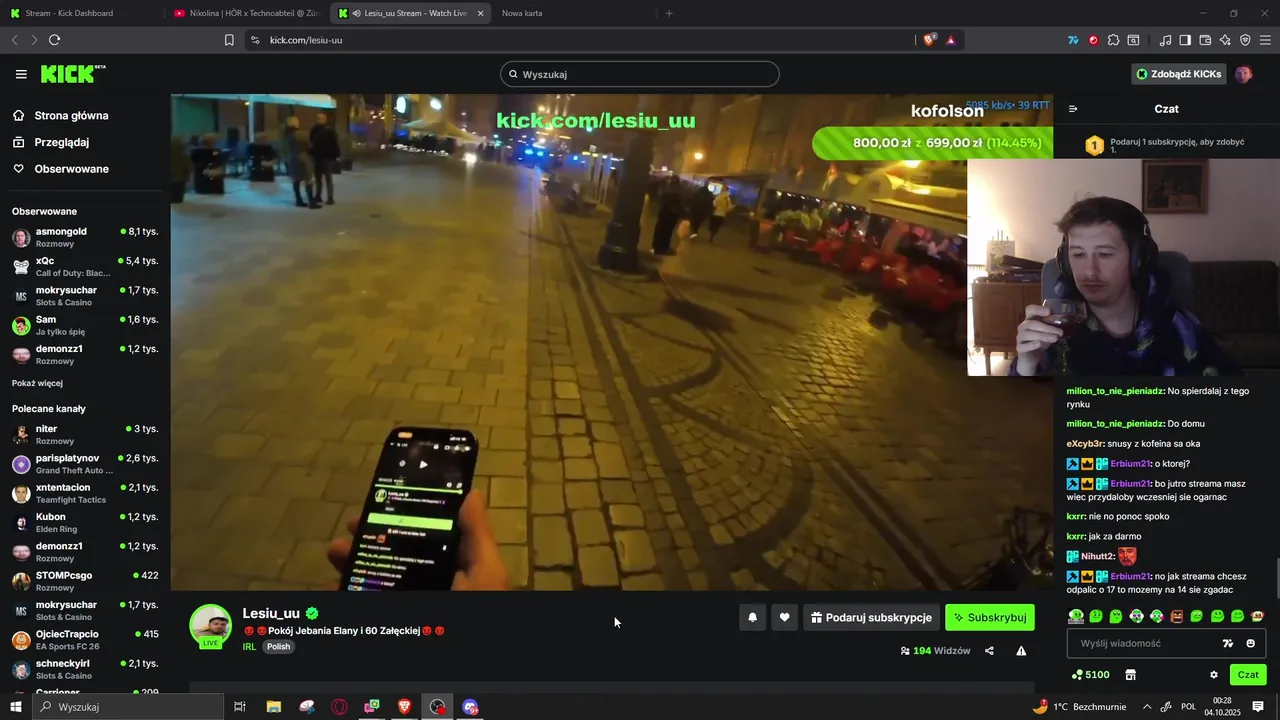1280x720 pixels.
Task: Open a new browser tab with plus
Action: [x=669, y=13]
